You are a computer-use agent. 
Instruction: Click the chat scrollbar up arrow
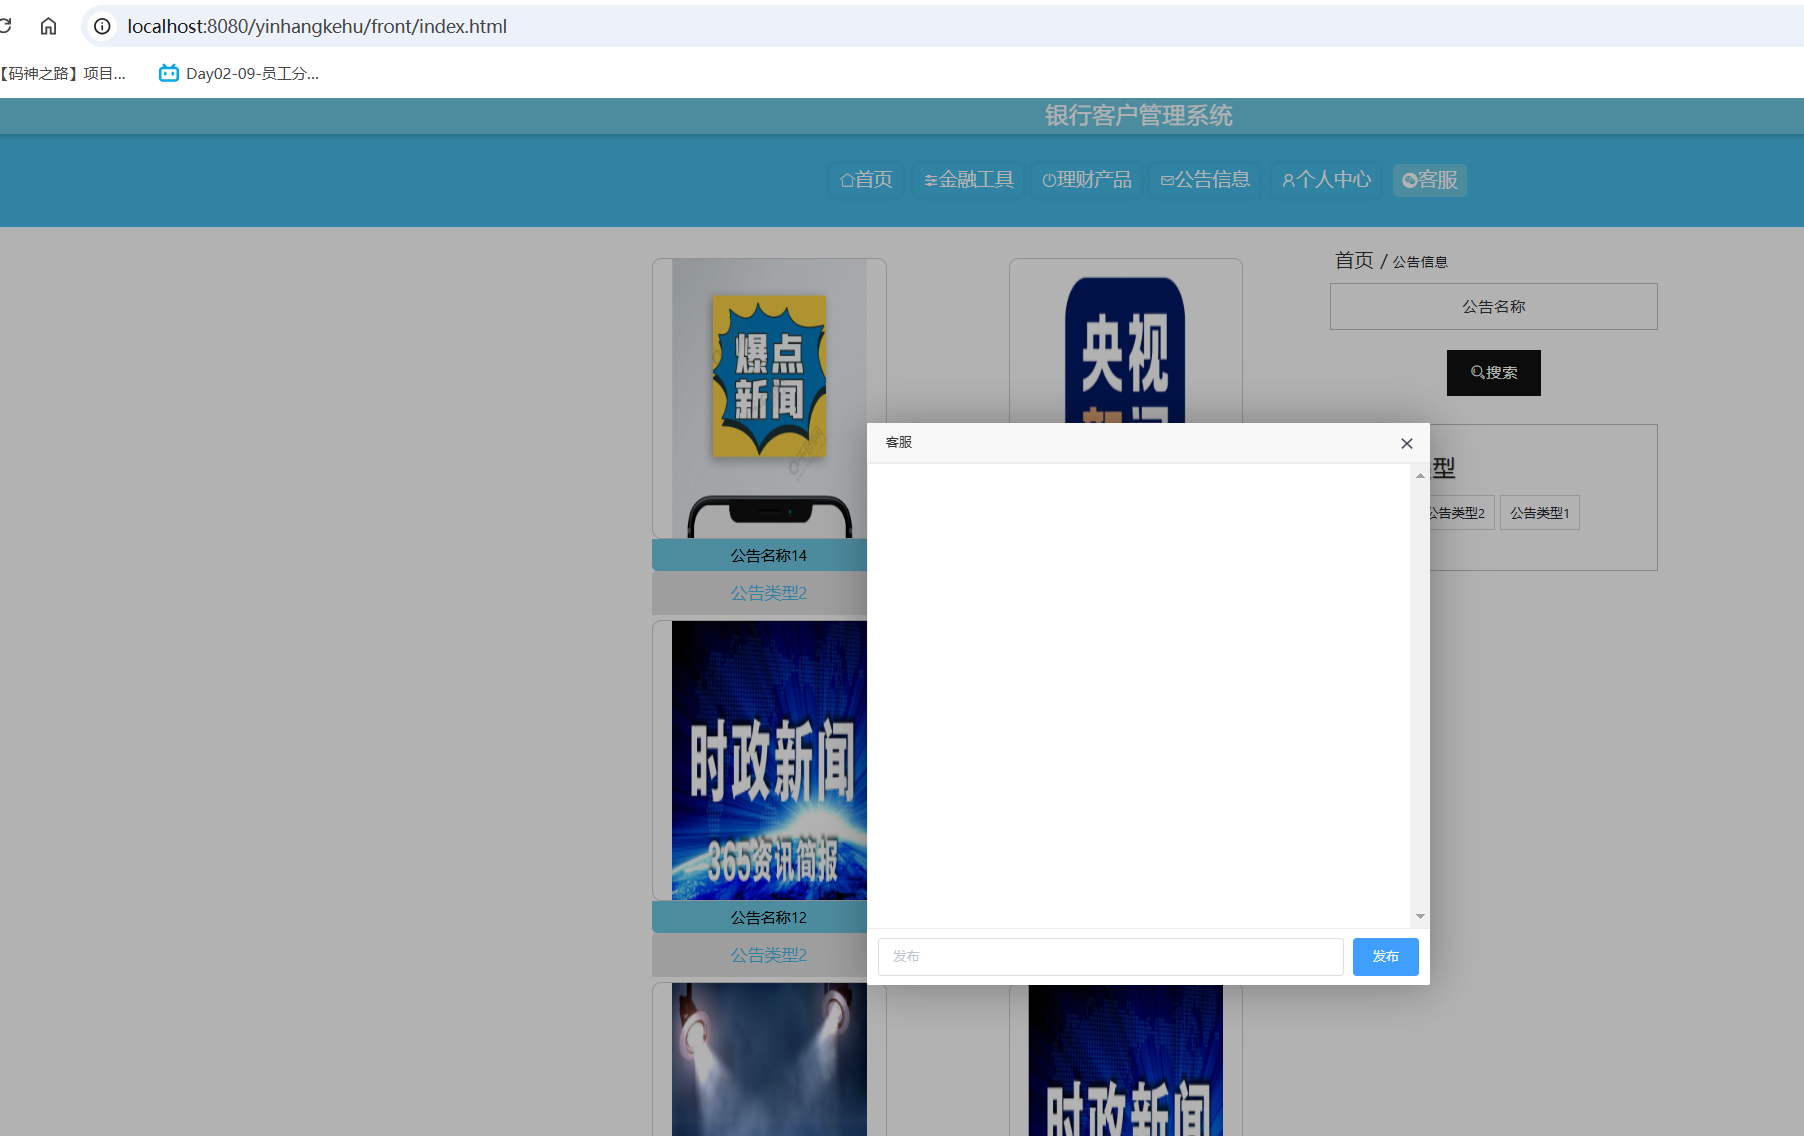[1420, 476]
